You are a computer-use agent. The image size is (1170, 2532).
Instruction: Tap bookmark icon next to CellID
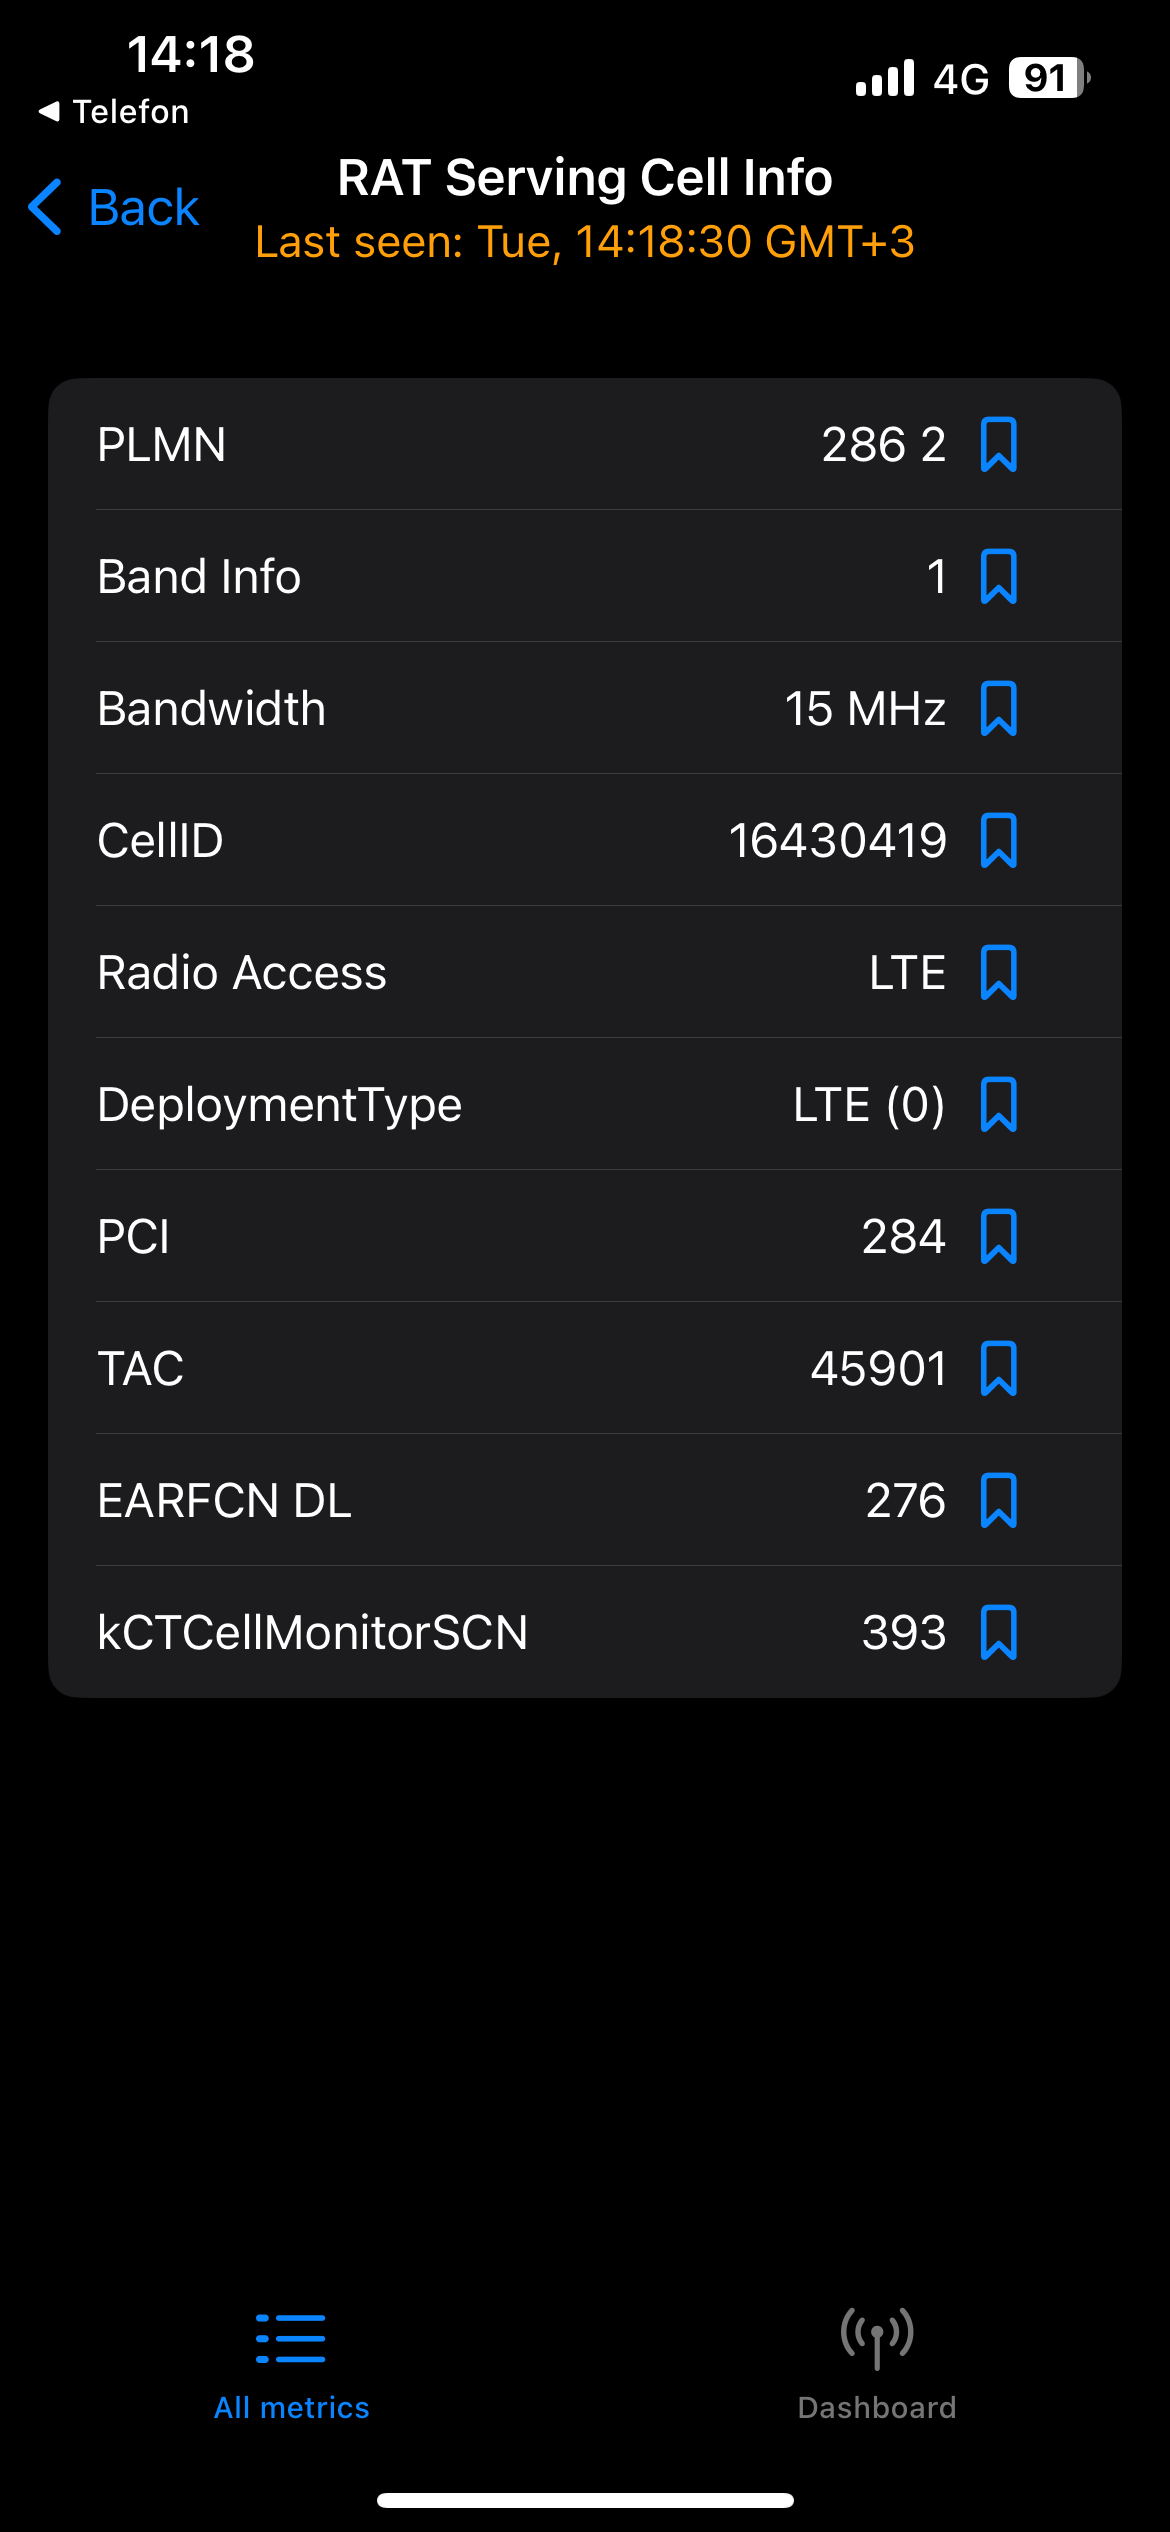[999, 840]
